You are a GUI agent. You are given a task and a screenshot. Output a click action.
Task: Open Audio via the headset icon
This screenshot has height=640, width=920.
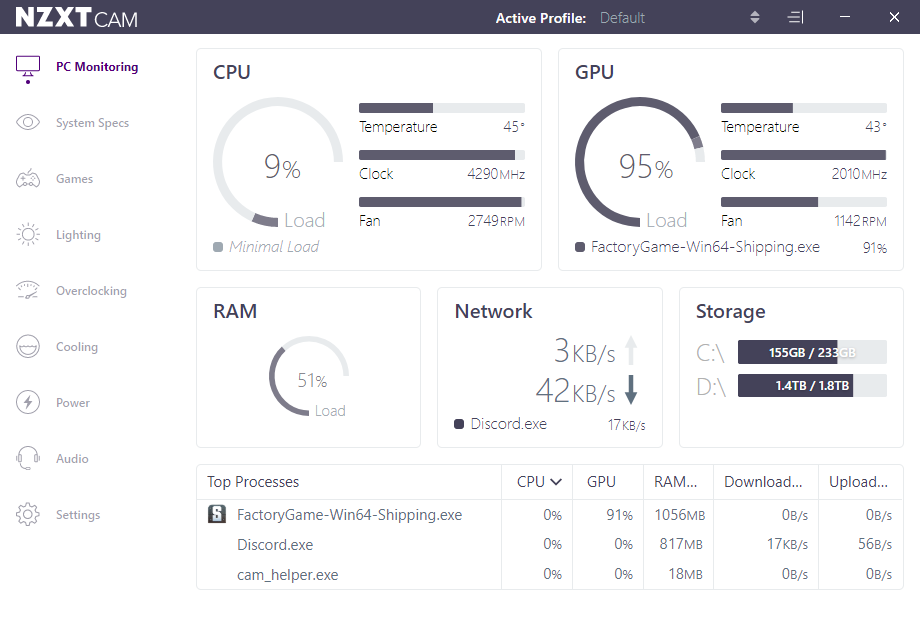pos(28,459)
